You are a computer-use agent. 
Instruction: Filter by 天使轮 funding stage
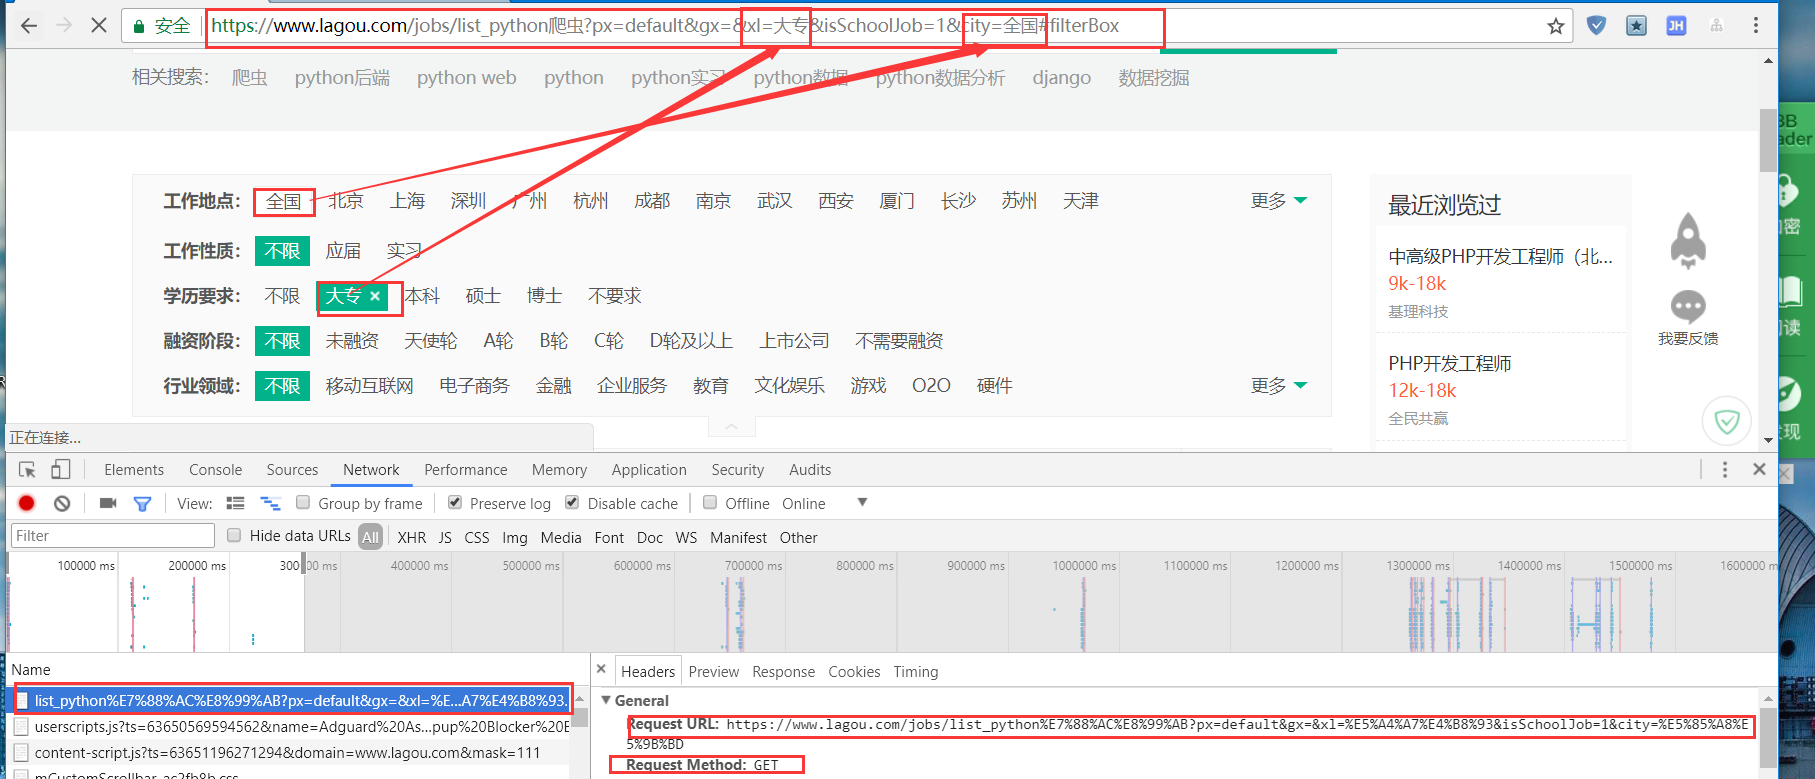tap(431, 341)
